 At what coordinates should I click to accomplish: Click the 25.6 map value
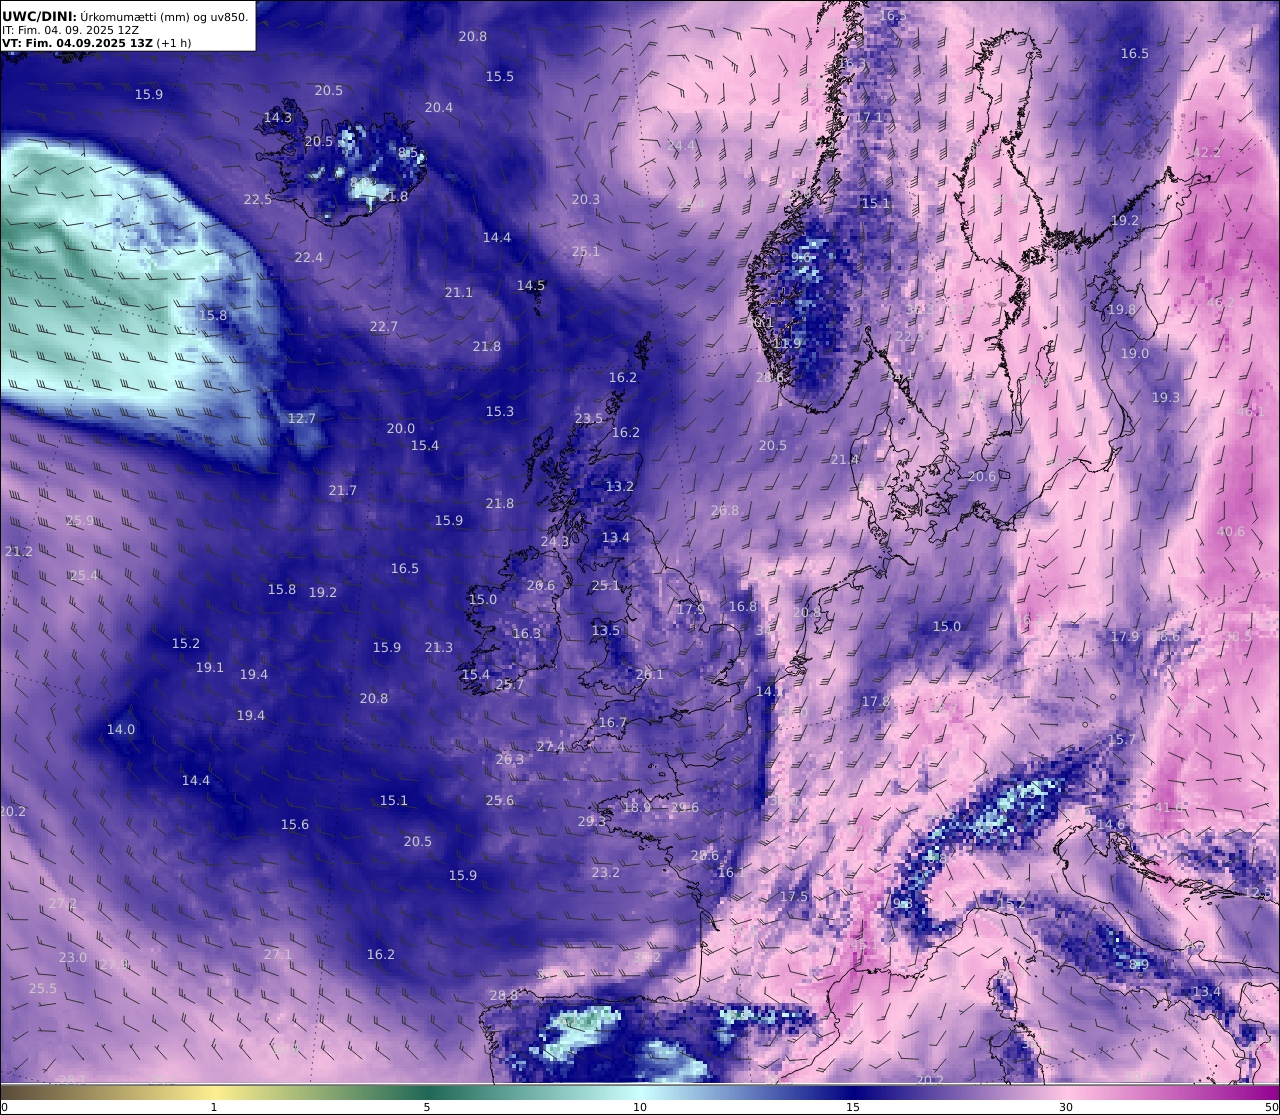point(500,800)
